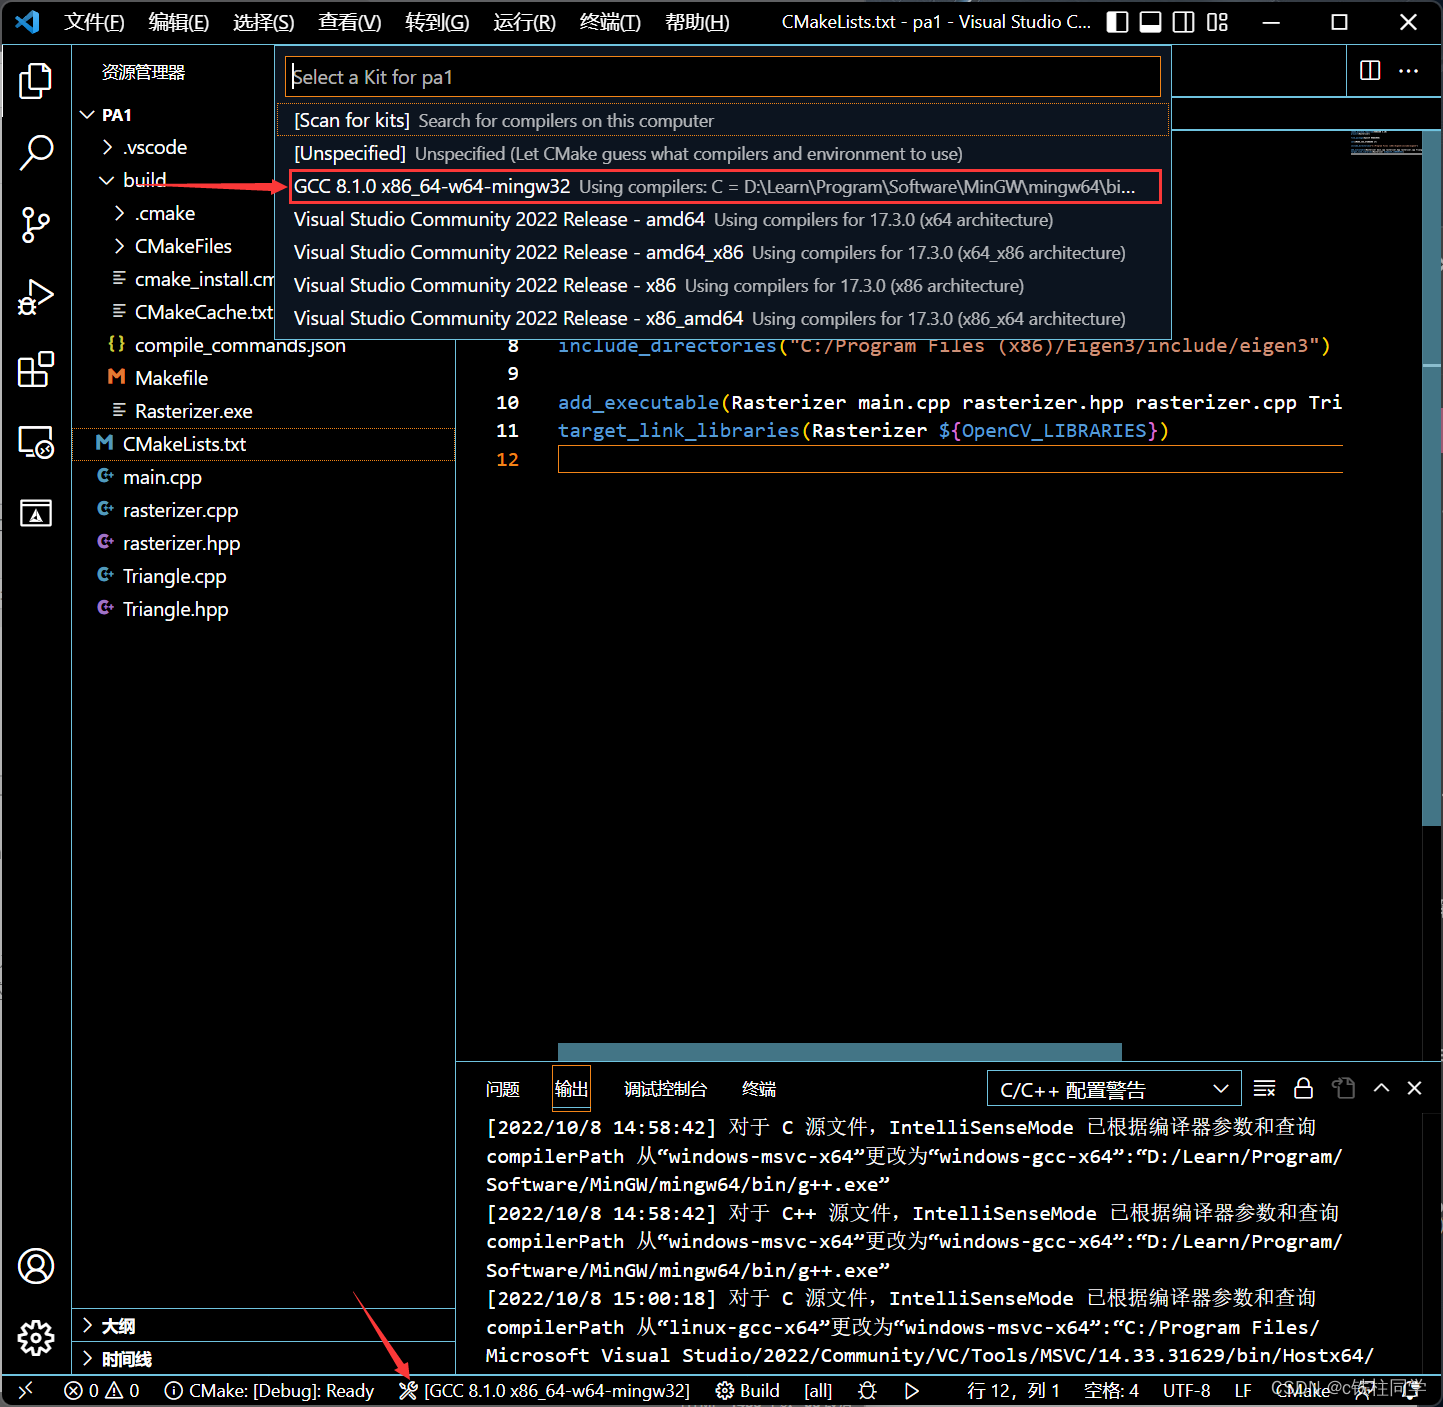The width and height of the screenshot is (1443, 1407).
Task: Open editor More Actions menu
Action: pyautogui.click(x=1408, y=70)
